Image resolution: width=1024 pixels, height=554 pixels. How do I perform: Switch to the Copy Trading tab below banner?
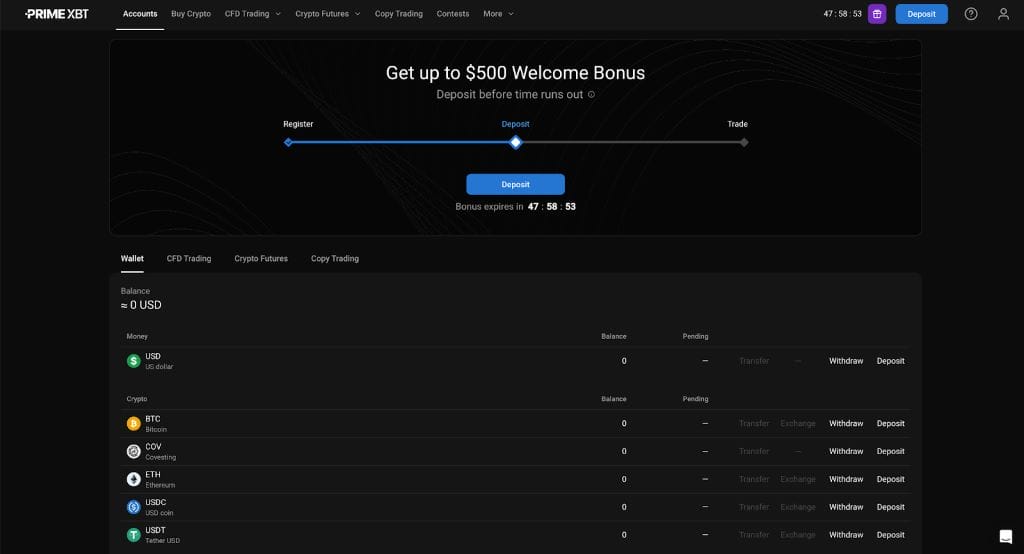pos(334,259)
